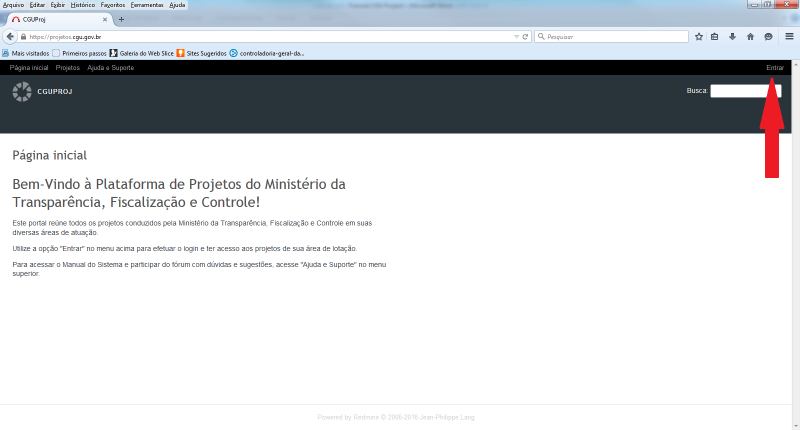Click the Entrar login link
Screen dimensions: 800x430
(x=774, y=68)
